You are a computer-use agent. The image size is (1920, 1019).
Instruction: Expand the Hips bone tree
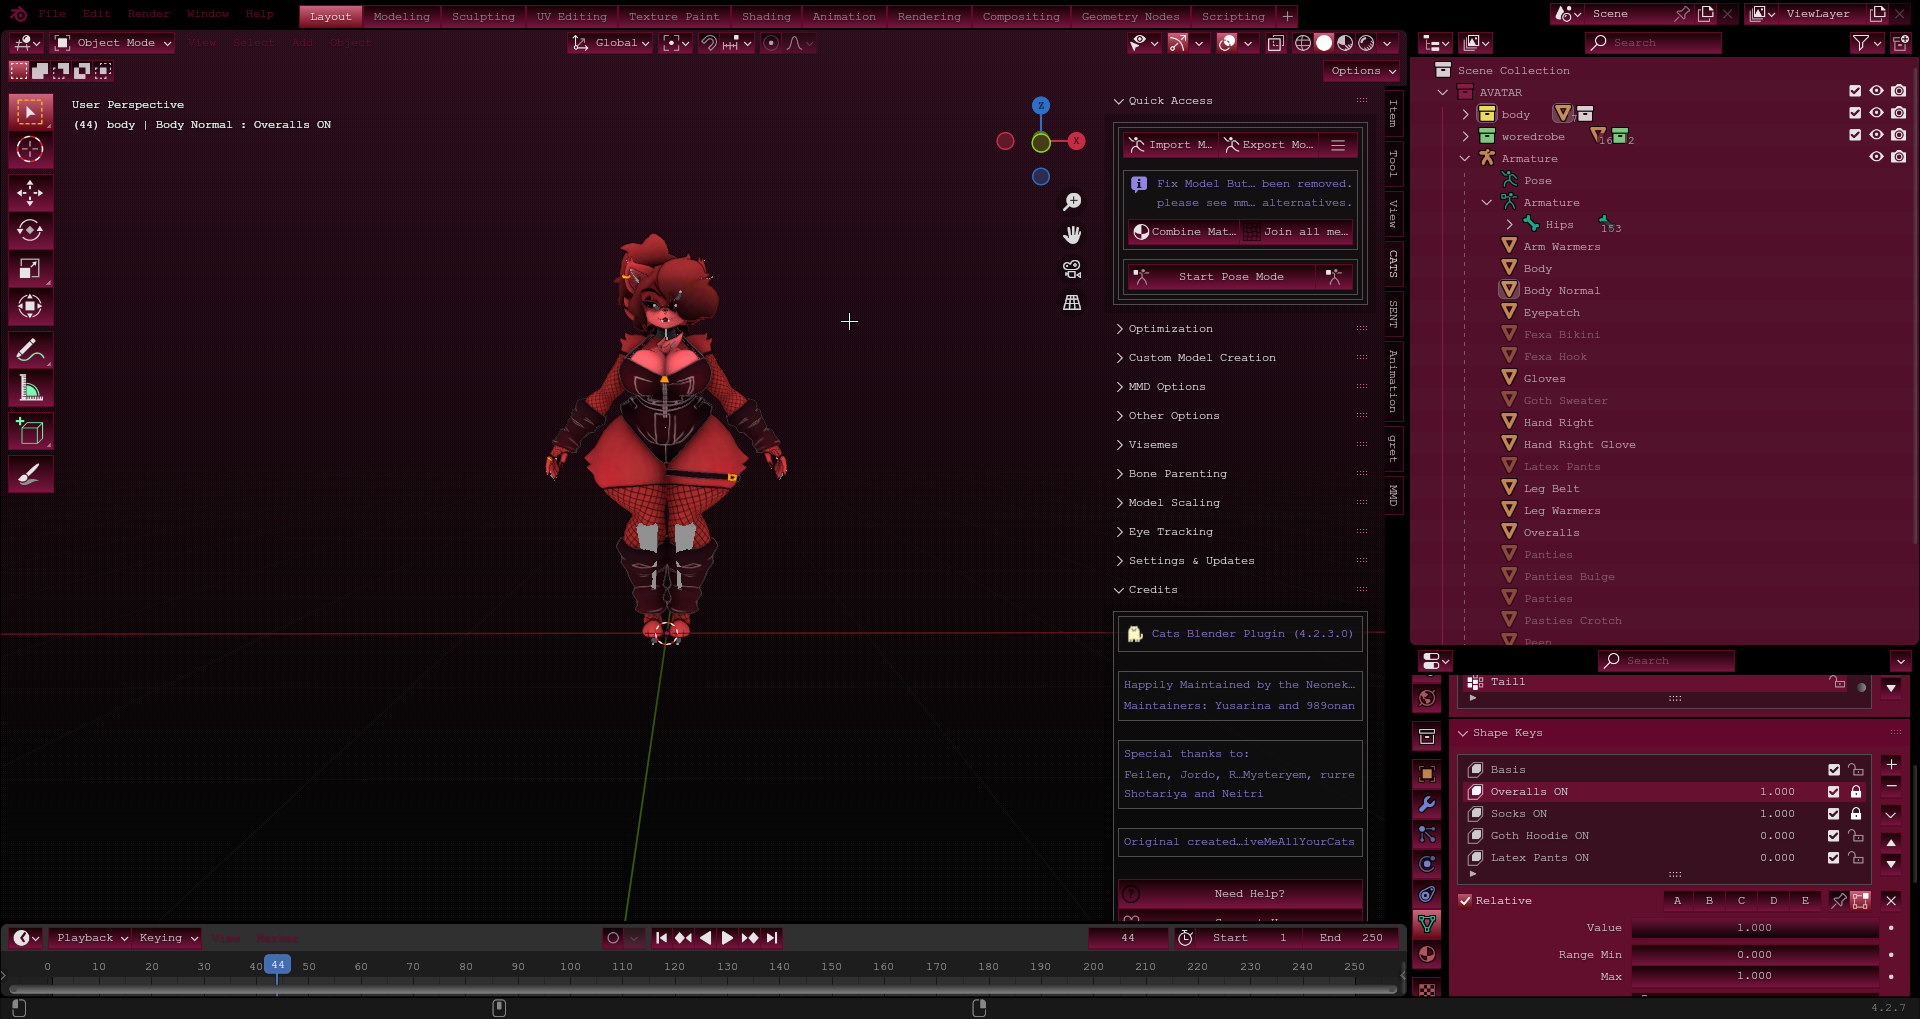point(1509,225)
